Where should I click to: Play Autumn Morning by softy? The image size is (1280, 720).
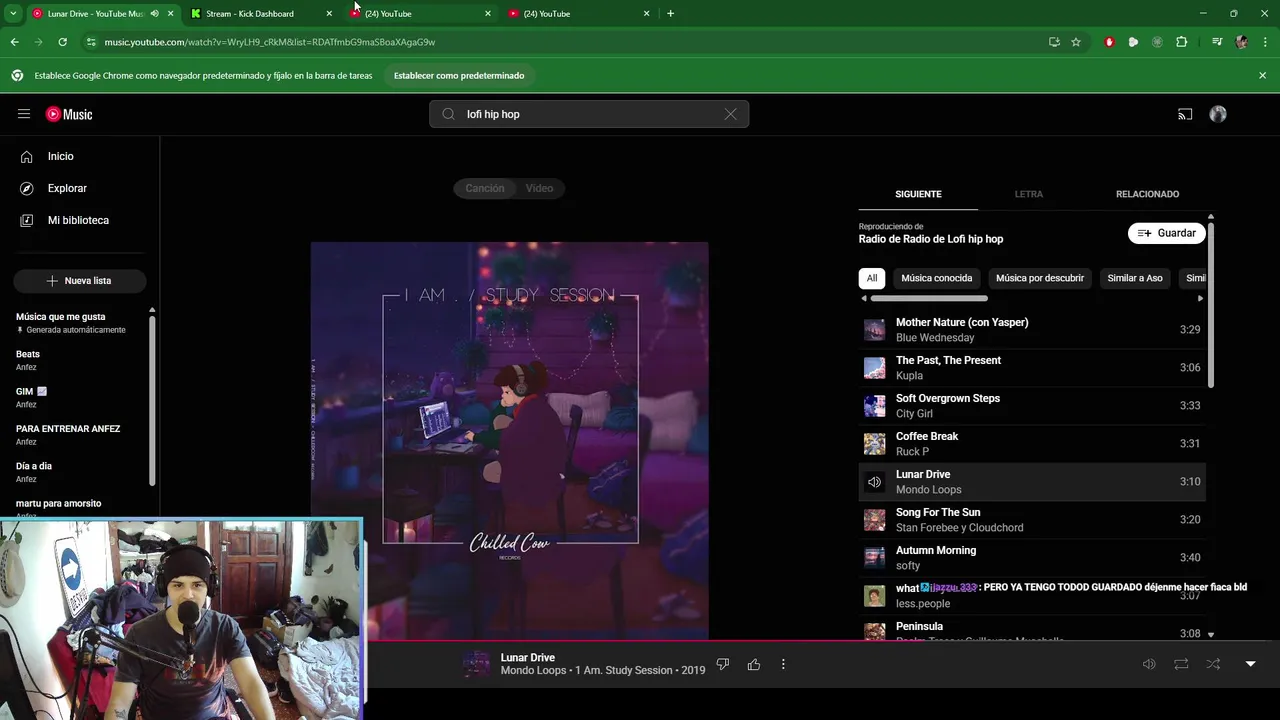point(1032,558)
